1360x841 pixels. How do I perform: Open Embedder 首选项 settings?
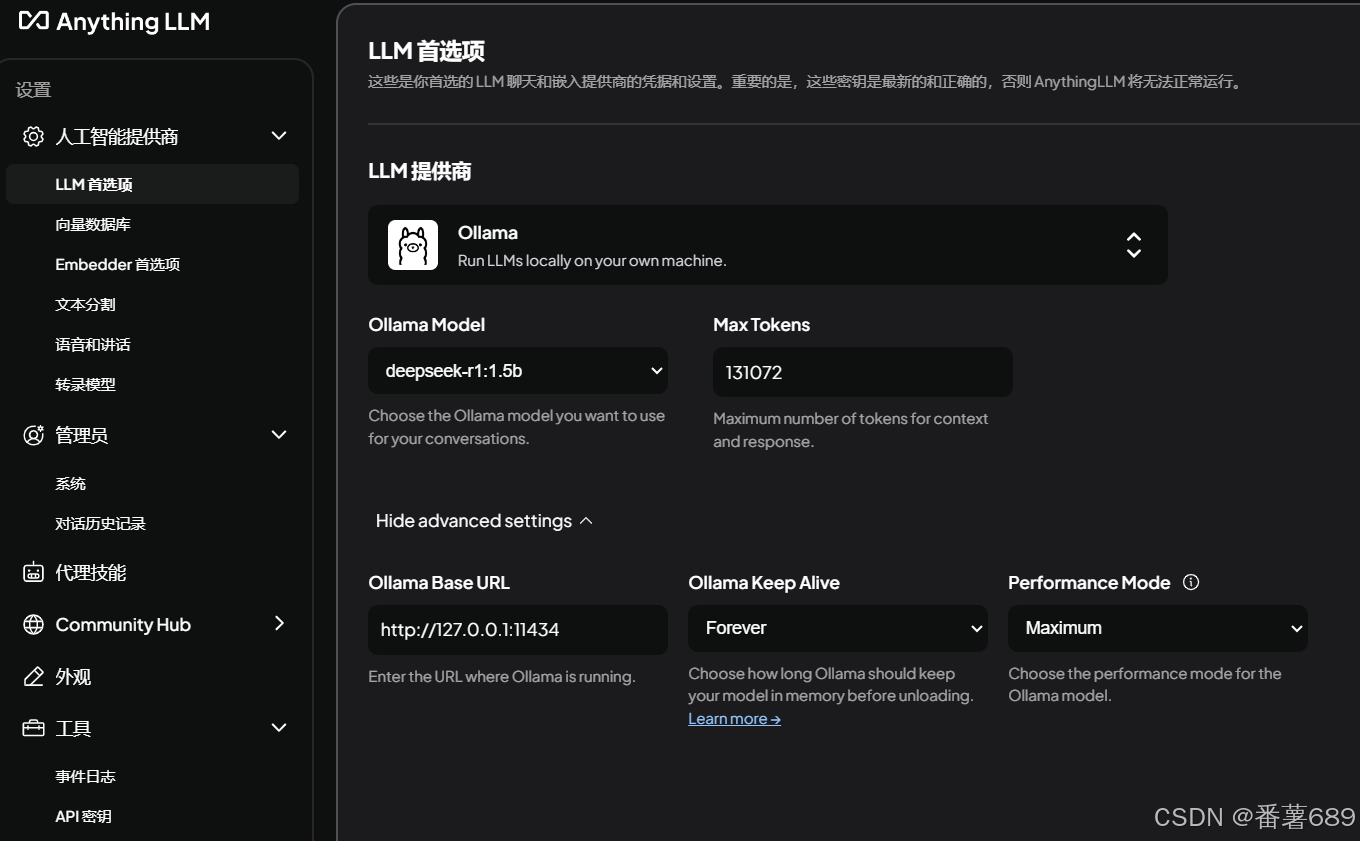tap(118, 264)
